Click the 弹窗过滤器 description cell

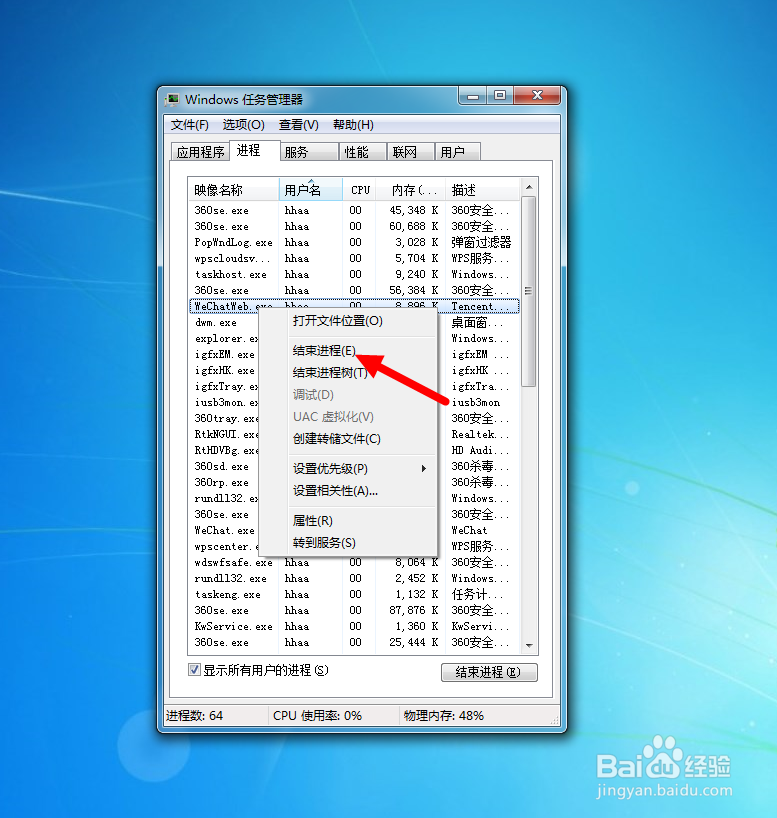pos(481,243)
